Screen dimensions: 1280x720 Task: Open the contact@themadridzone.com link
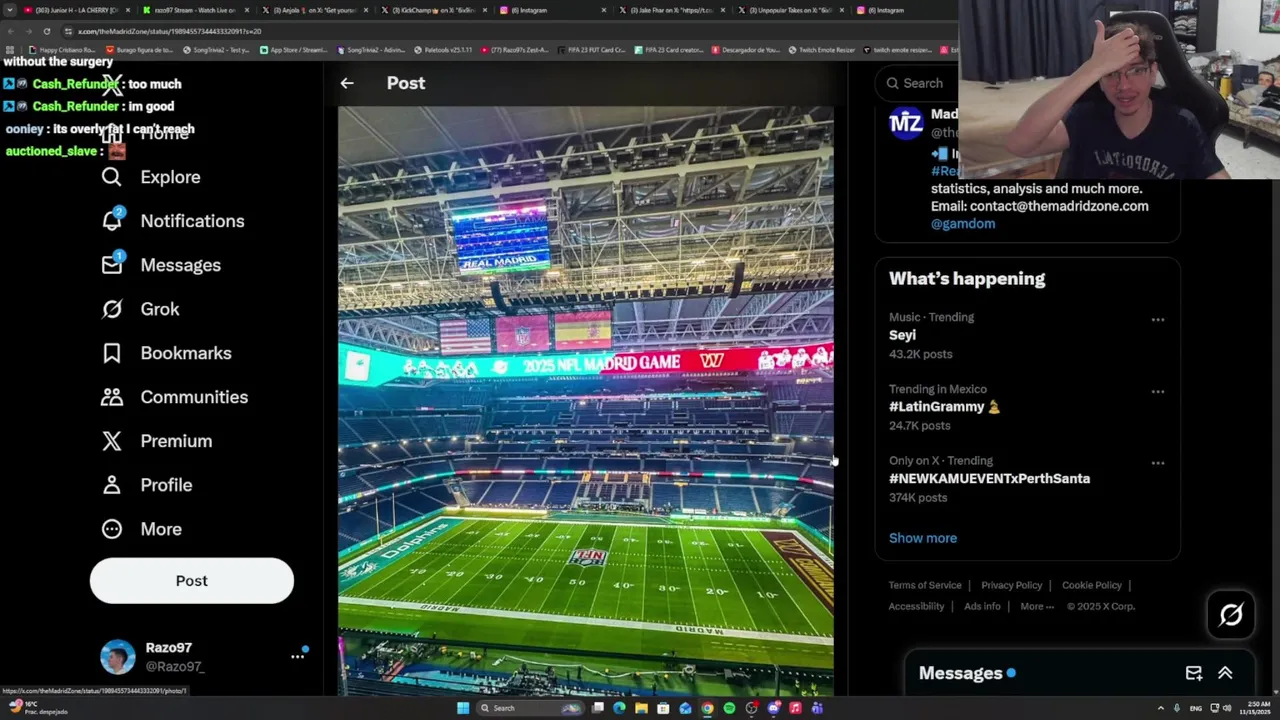point(1059,206)
